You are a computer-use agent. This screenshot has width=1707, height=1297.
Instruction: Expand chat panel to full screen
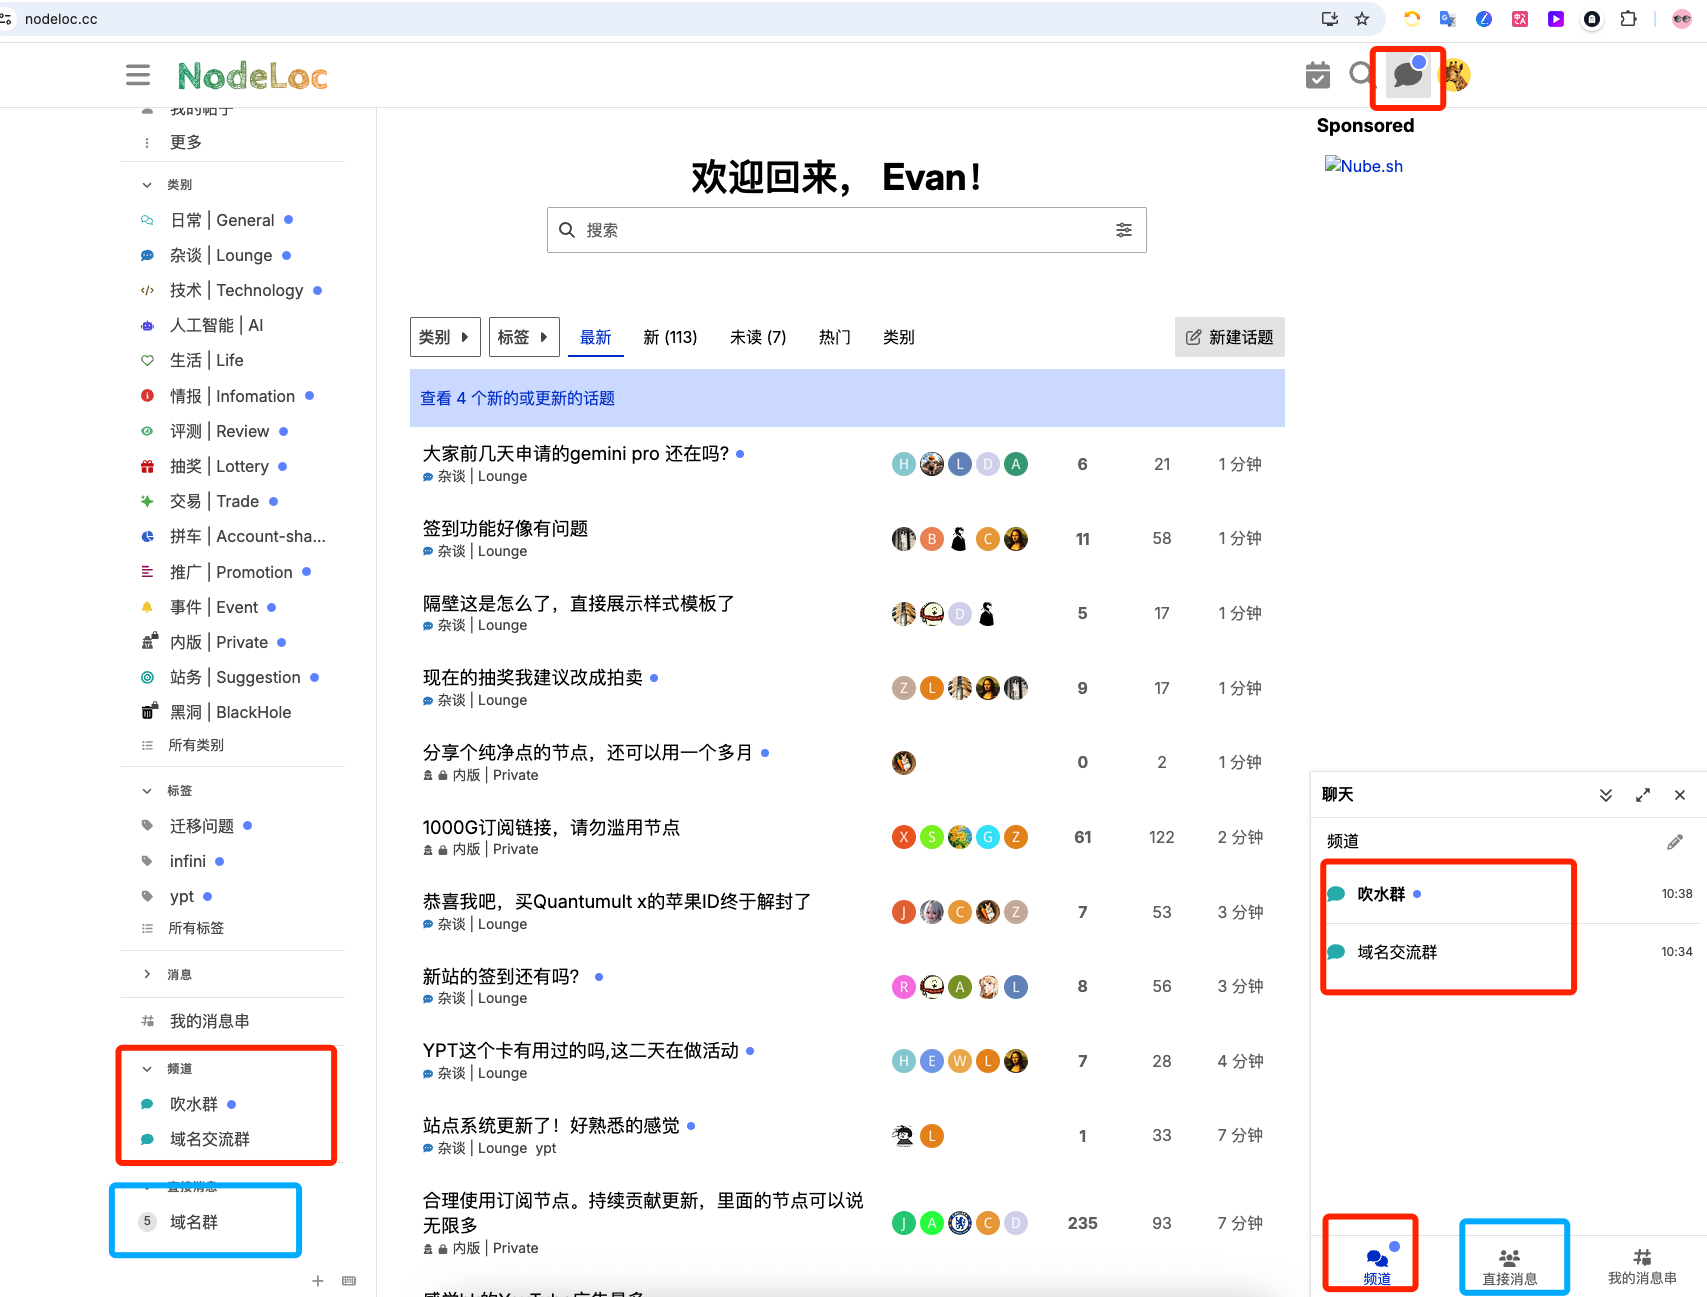click(x=1643, y=795)
